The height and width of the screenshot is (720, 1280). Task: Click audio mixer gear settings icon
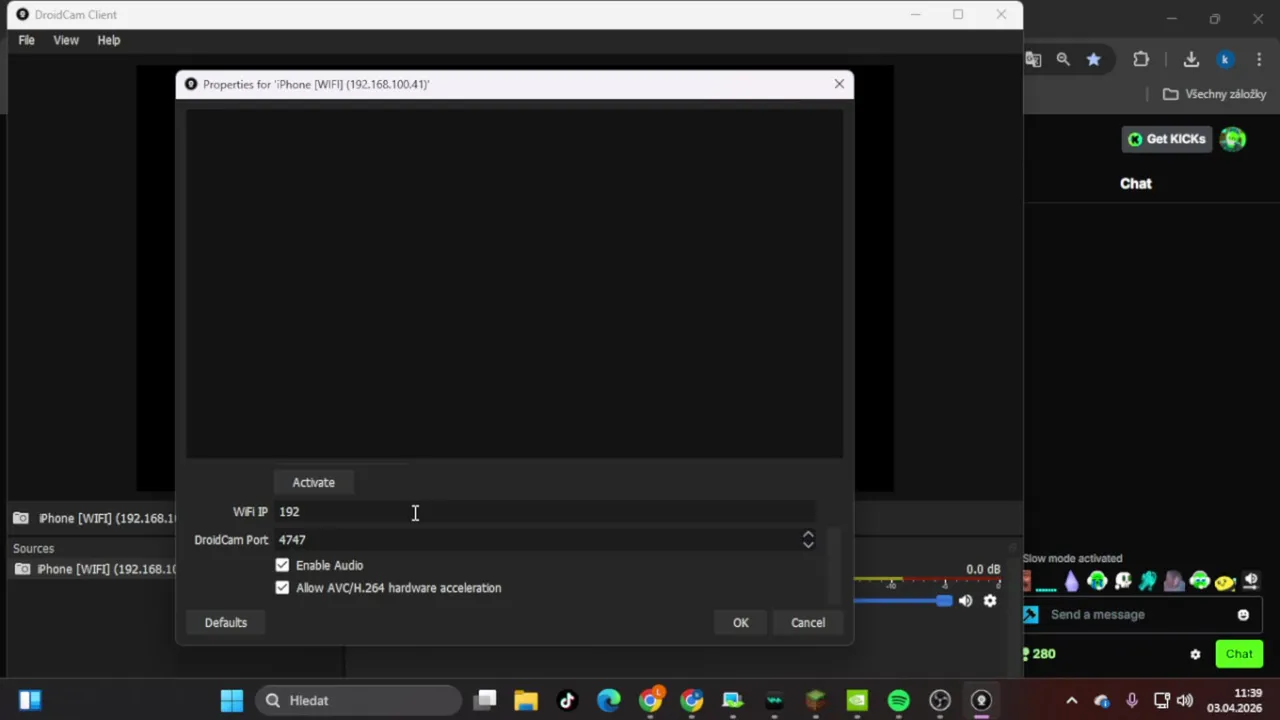[x=990, y=601]
